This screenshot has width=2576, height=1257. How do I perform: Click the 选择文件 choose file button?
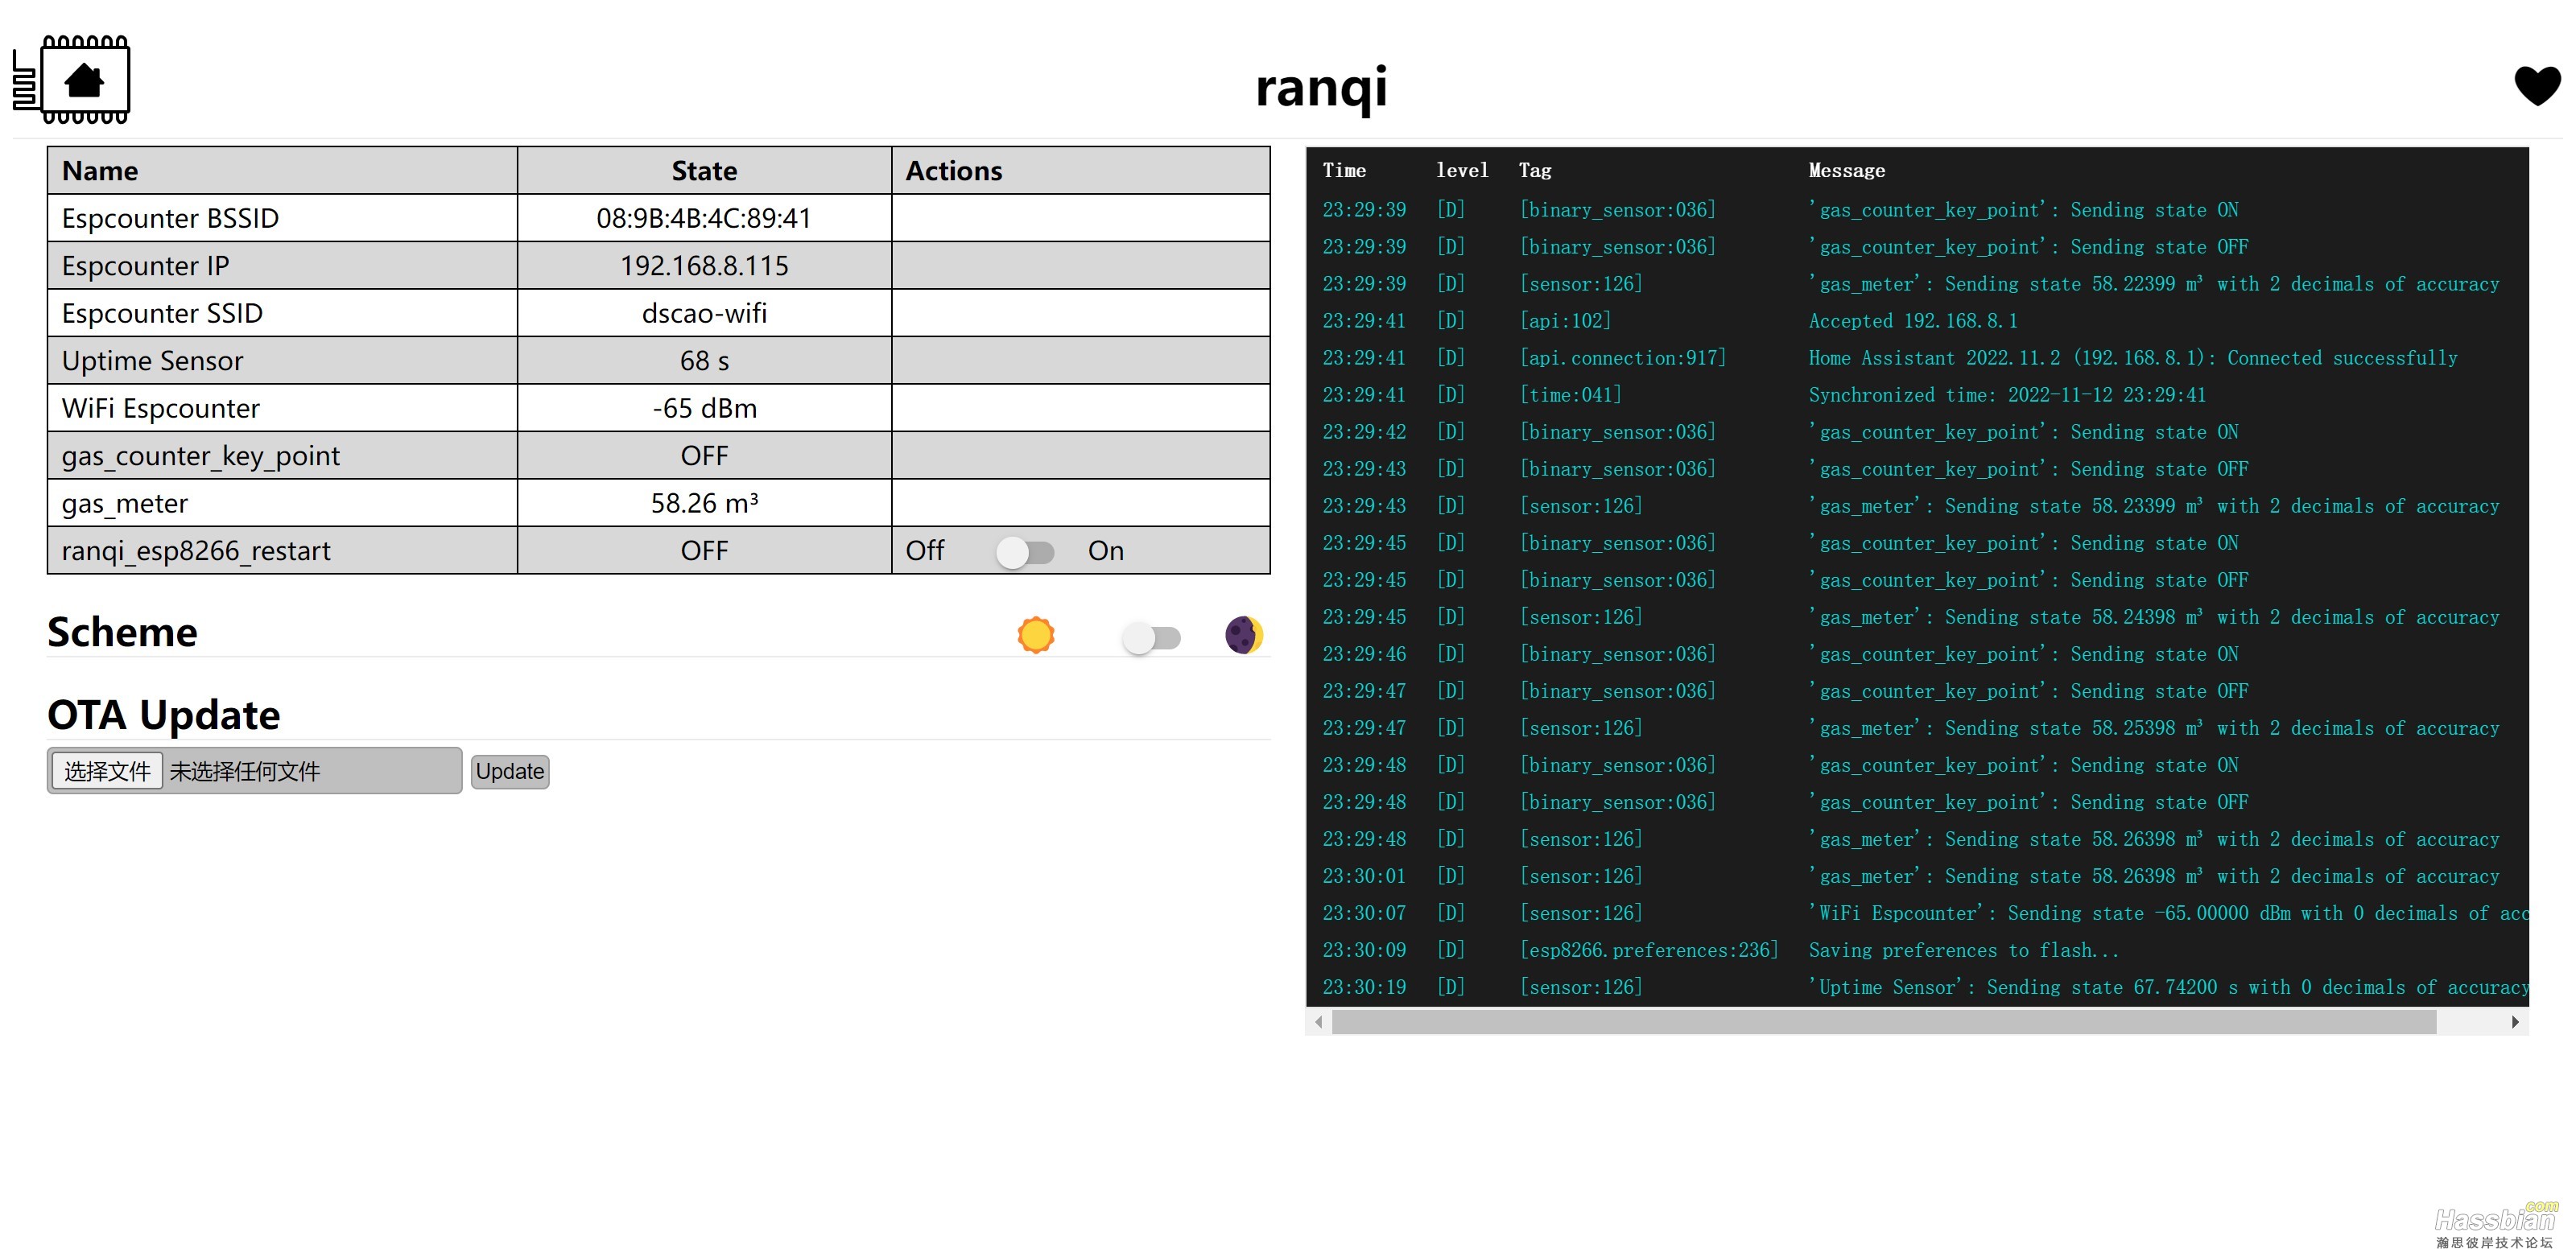107,771
